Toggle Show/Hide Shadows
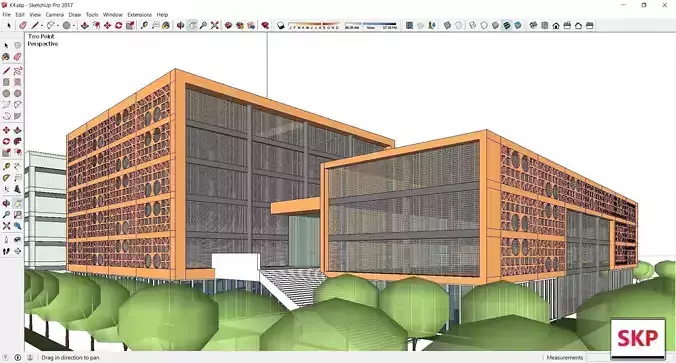The width and height of the screenshot is (676, 363). [x=281, y=25]
